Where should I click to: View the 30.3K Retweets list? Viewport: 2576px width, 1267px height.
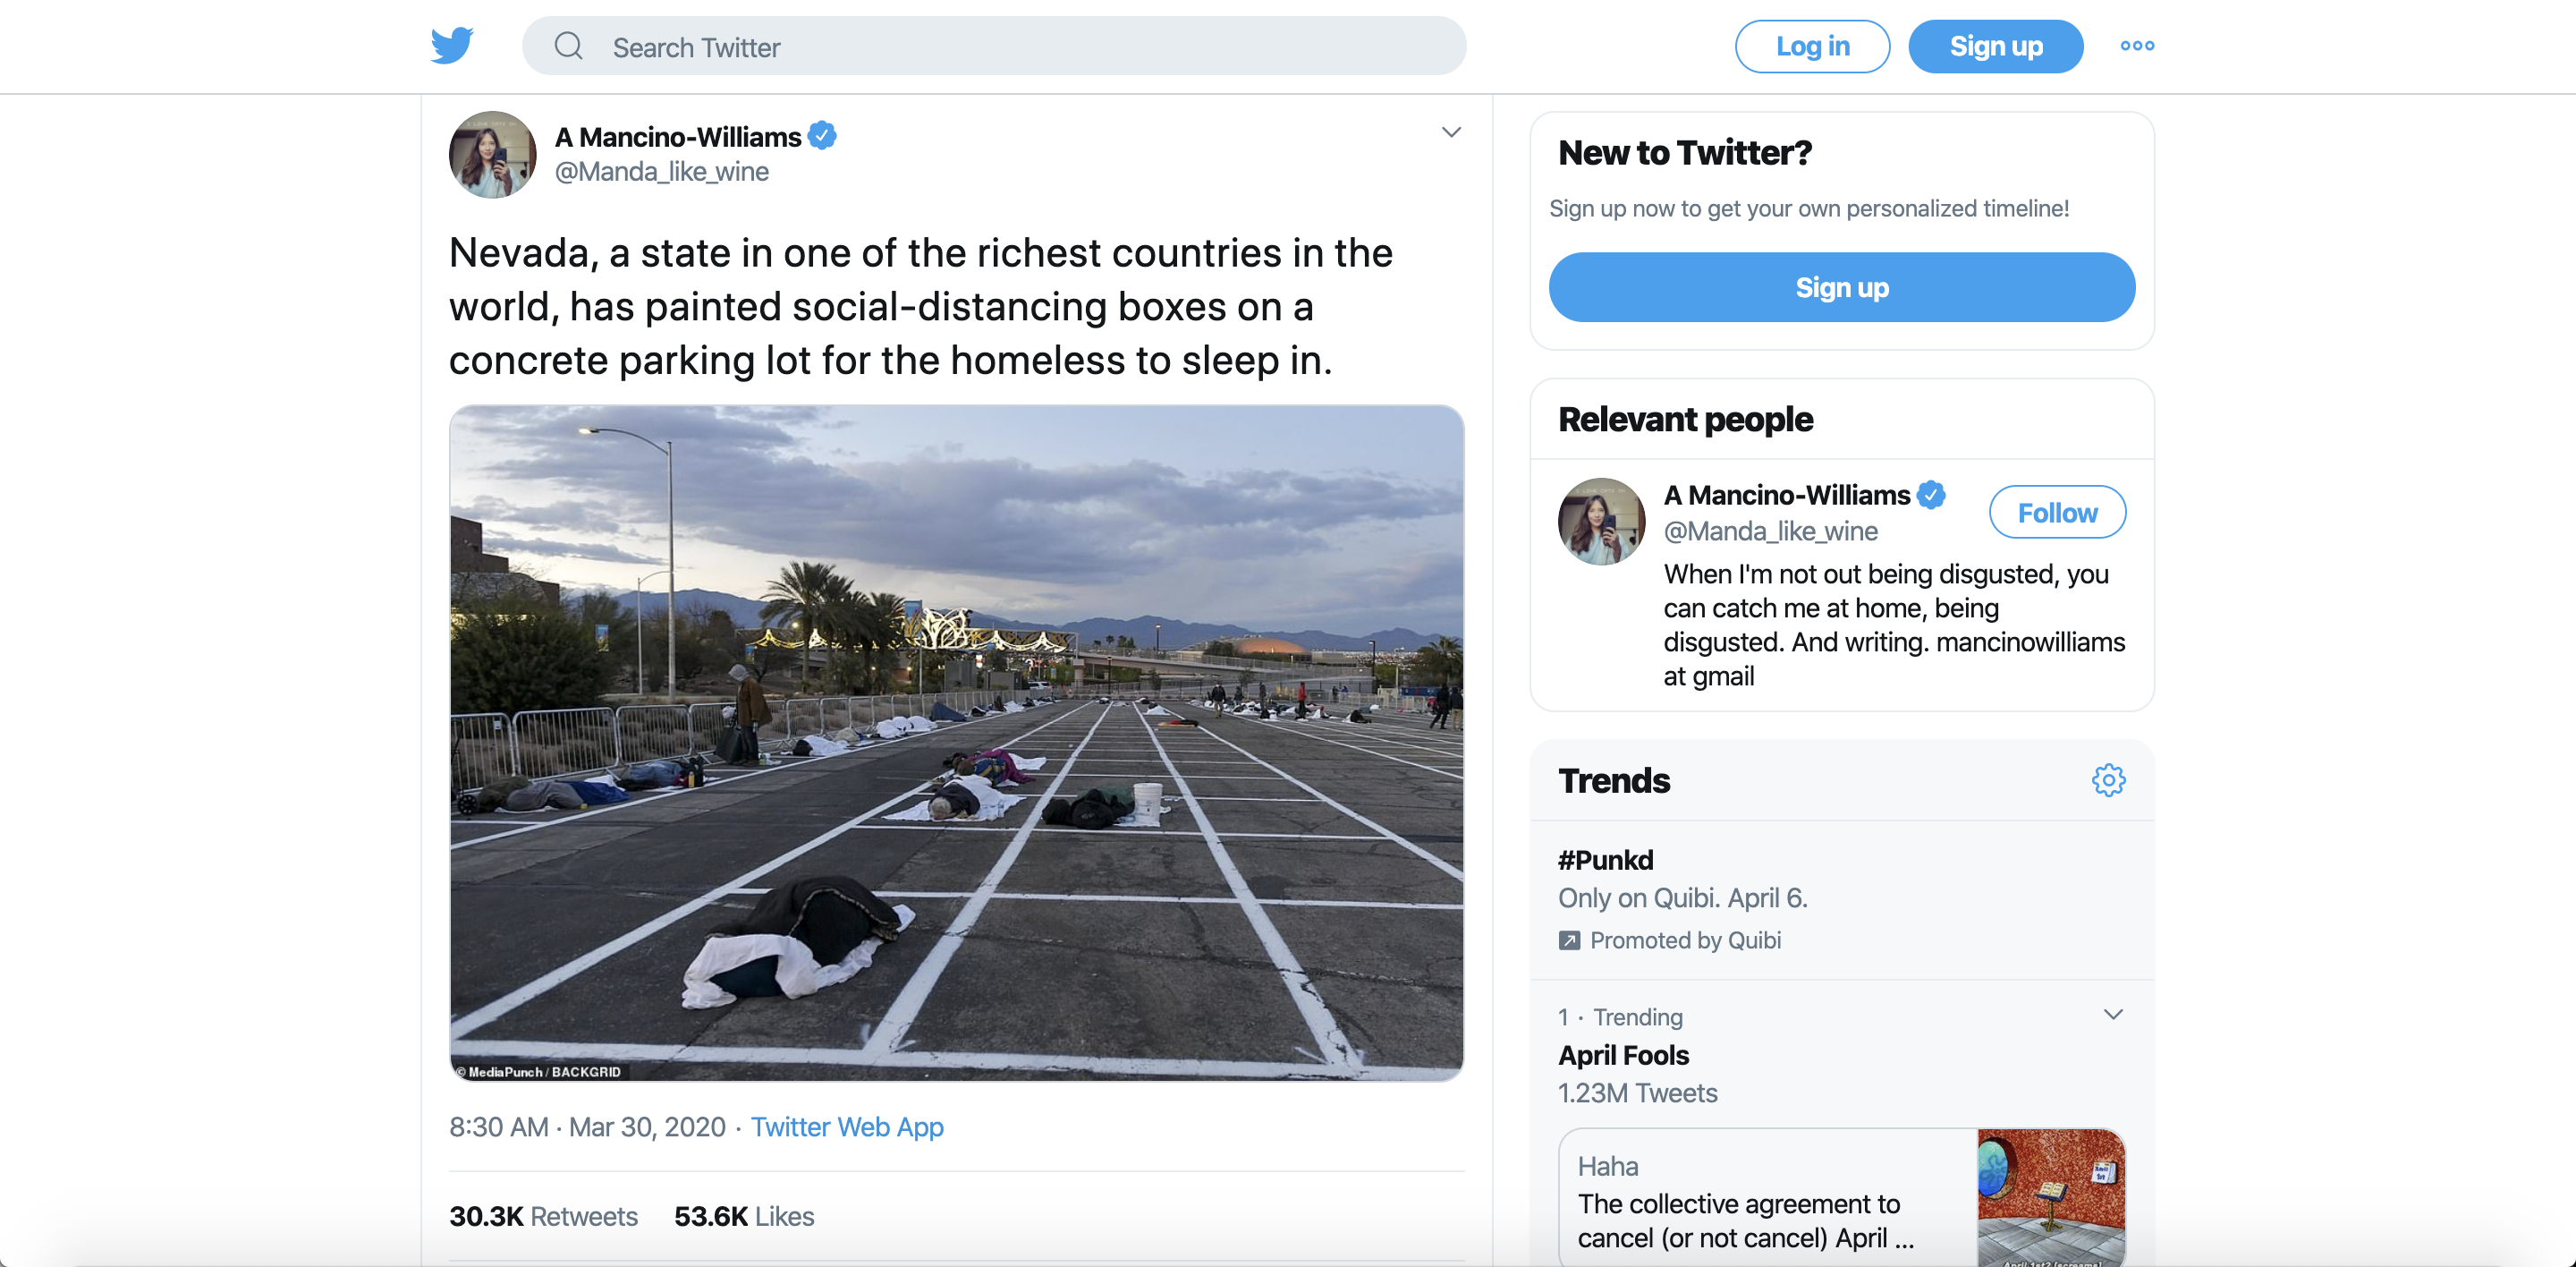point(543,1216)
